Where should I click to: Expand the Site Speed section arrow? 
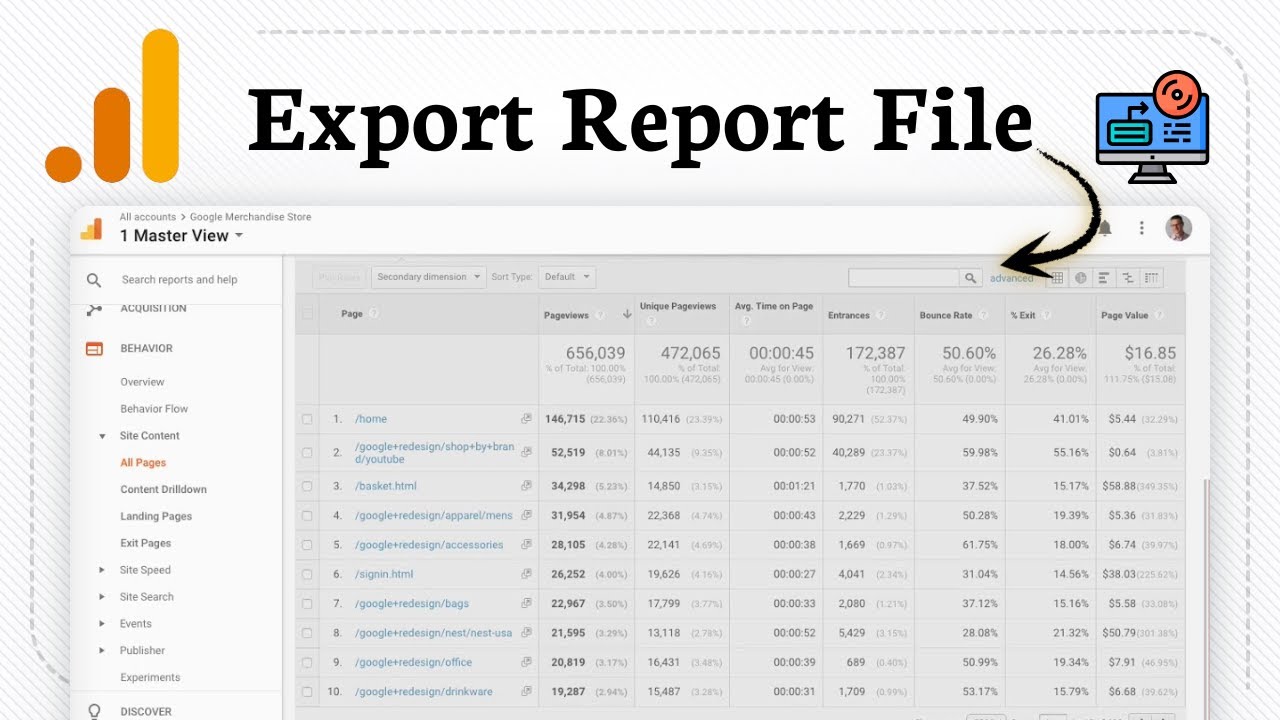click(102, 570)
